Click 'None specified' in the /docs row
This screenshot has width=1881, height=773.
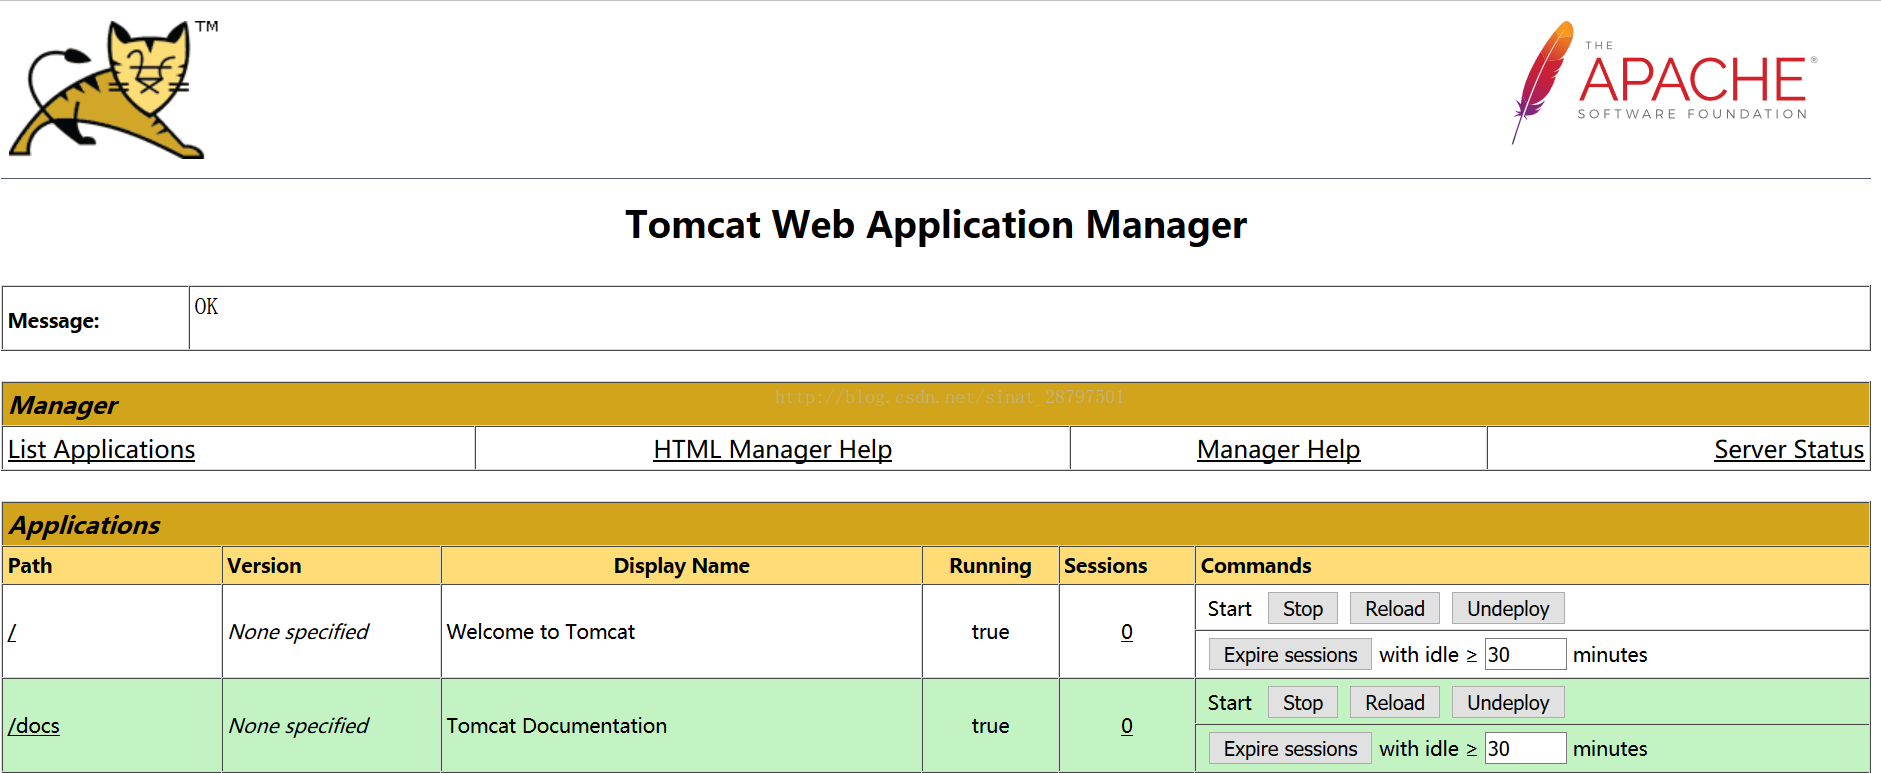[x=299, y=726]
